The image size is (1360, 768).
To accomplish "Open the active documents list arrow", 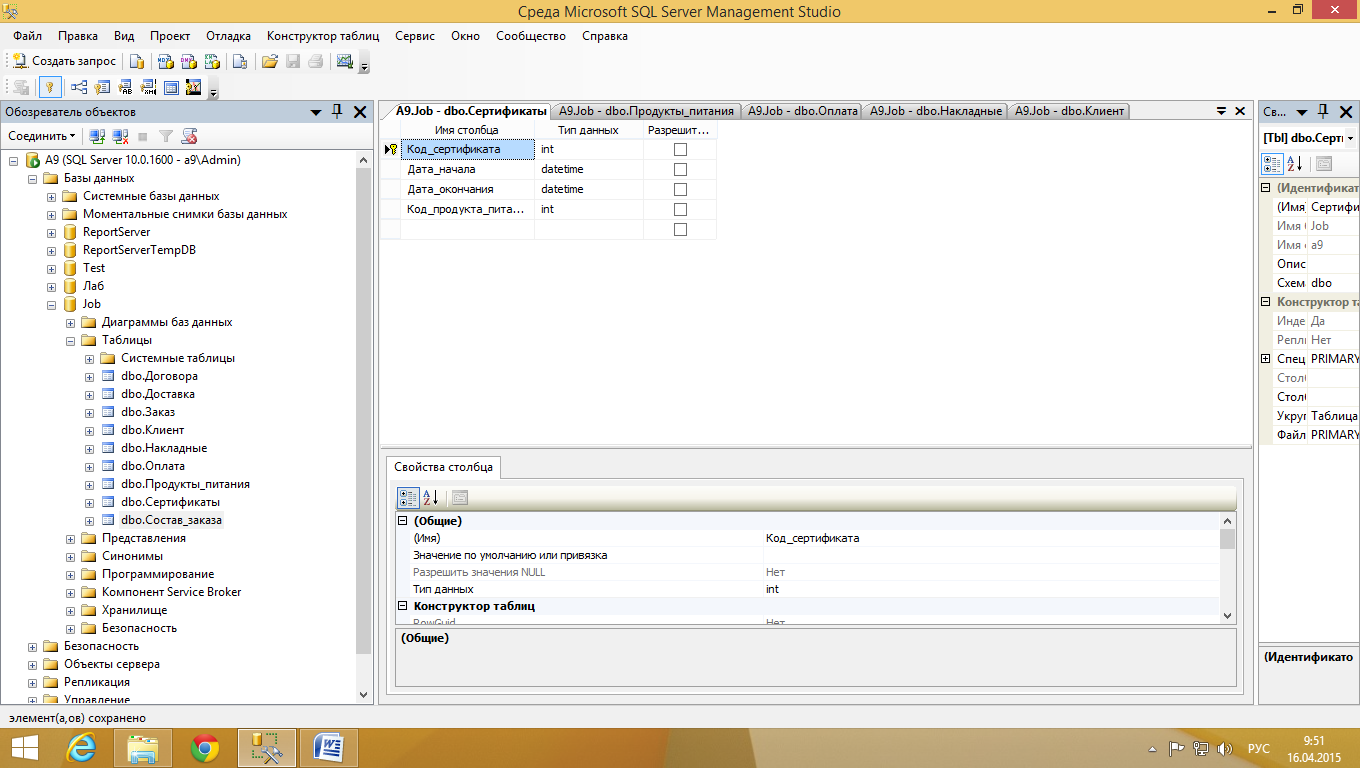I will (1221, 112).
